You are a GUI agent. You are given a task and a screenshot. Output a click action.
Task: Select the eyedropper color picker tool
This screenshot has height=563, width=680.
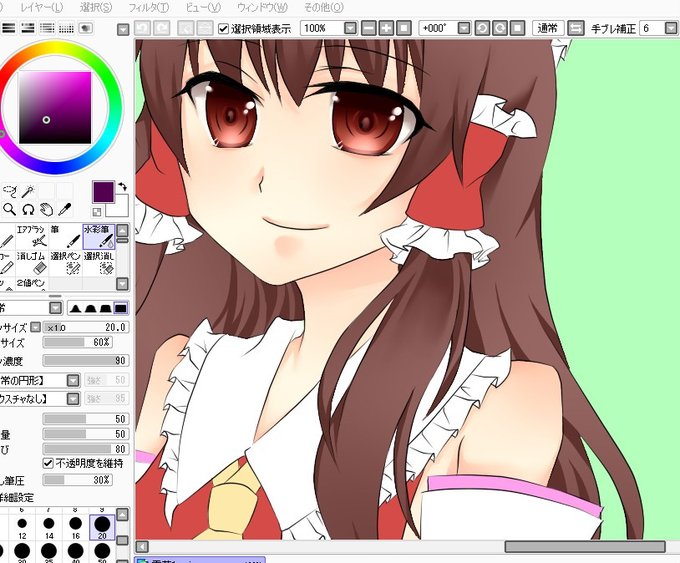pyautogui.click(x=65, y=209)
